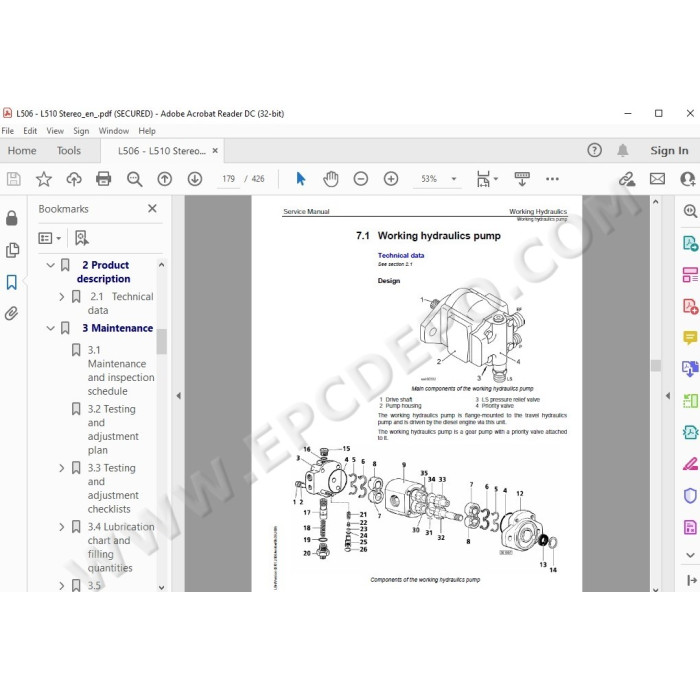
Task: Switch to the Home tab
Action: (22, 150)
